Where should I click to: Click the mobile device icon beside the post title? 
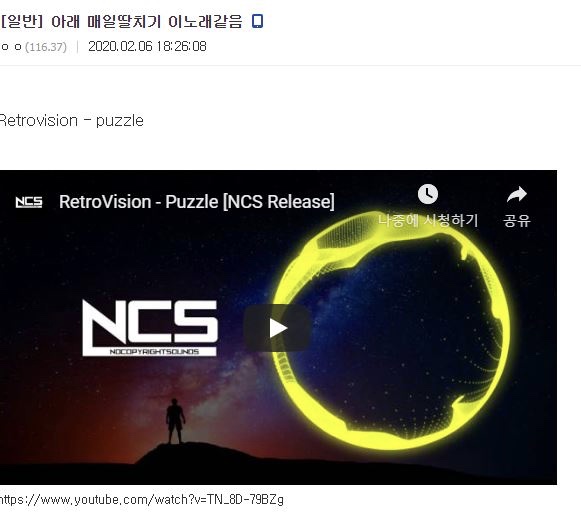[257, 21]
